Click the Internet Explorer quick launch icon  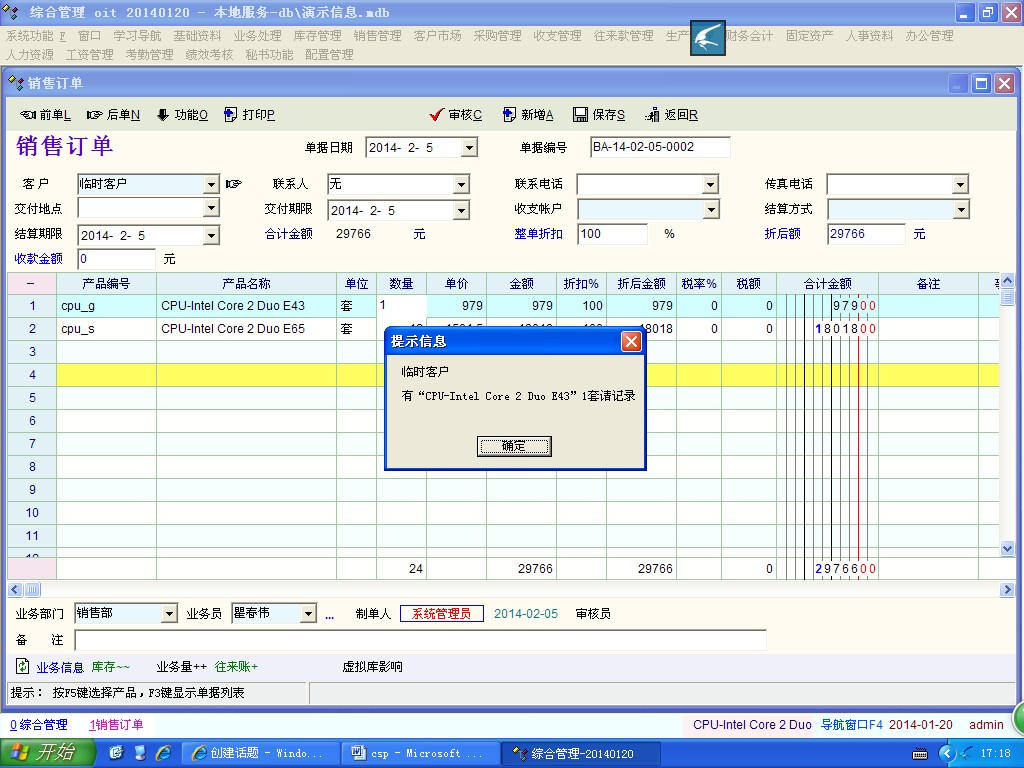click(x=163, y=752)
